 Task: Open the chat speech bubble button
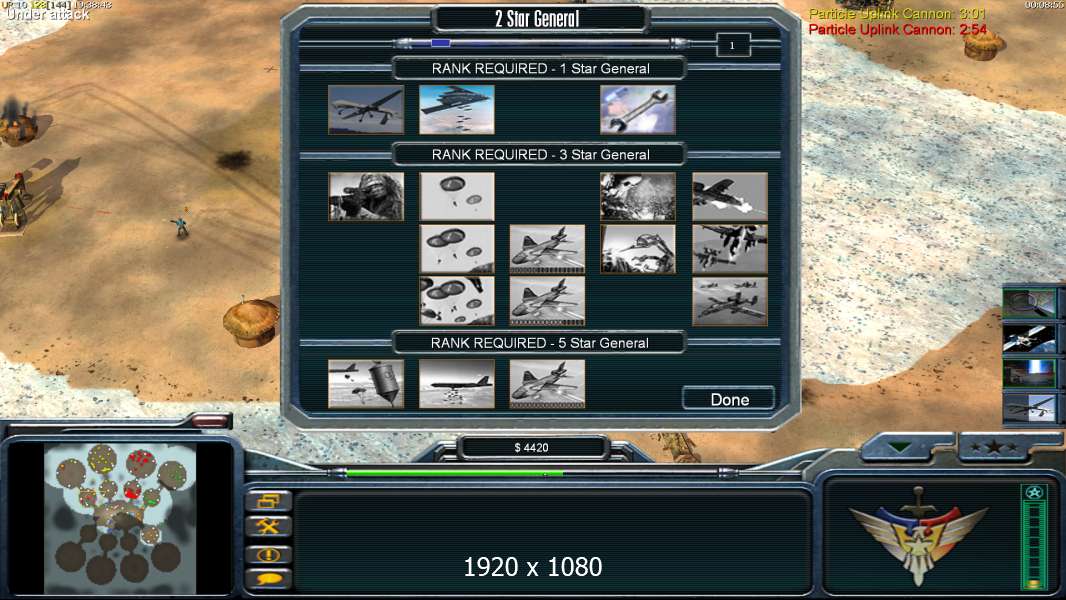268,579
